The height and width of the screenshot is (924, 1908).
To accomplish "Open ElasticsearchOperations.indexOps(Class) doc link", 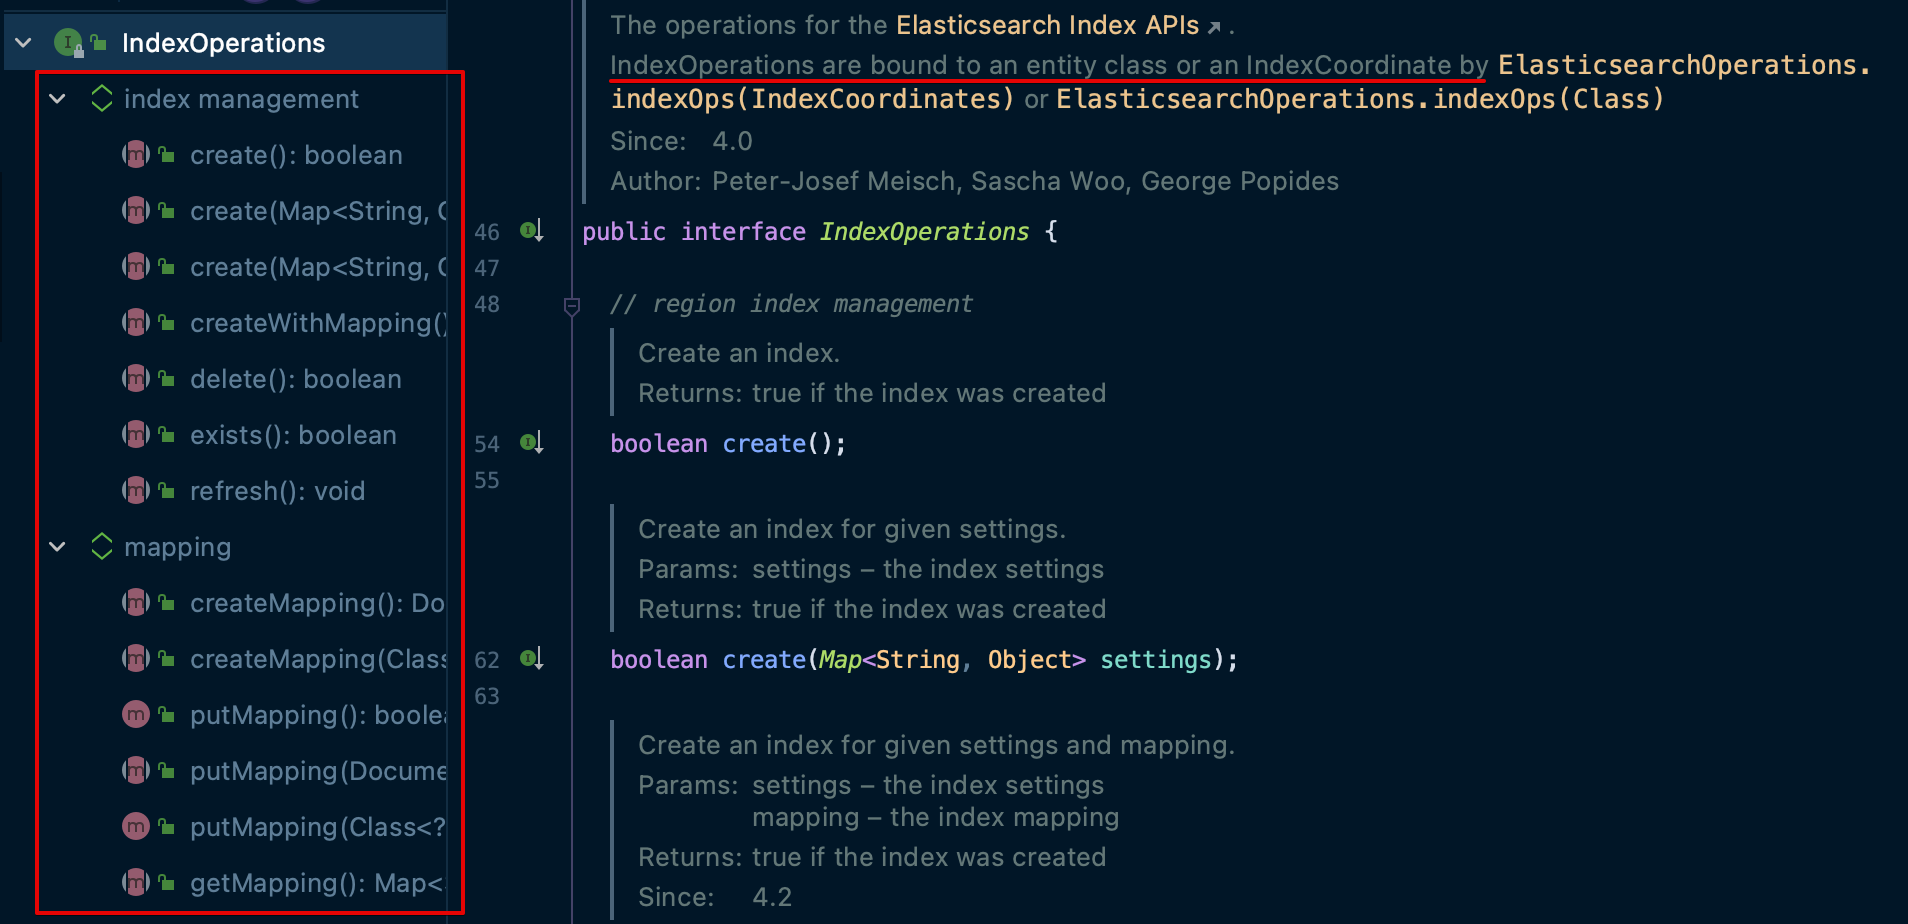I will click(1360, 99).
